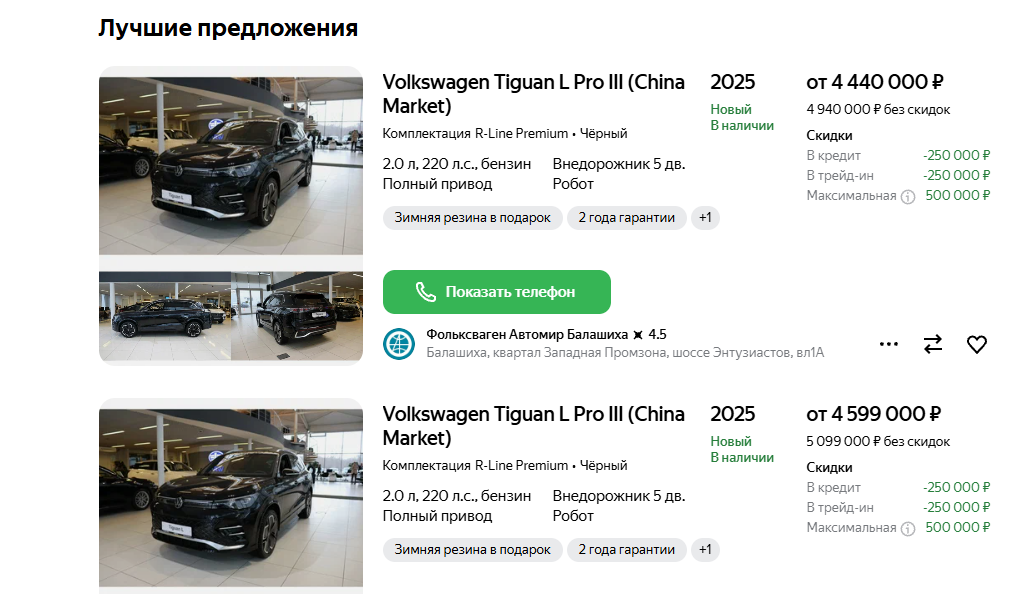Expand +1 extra perks on second listing
Viewport: 1012px width, 594px height.
click(x=705, y=550)
